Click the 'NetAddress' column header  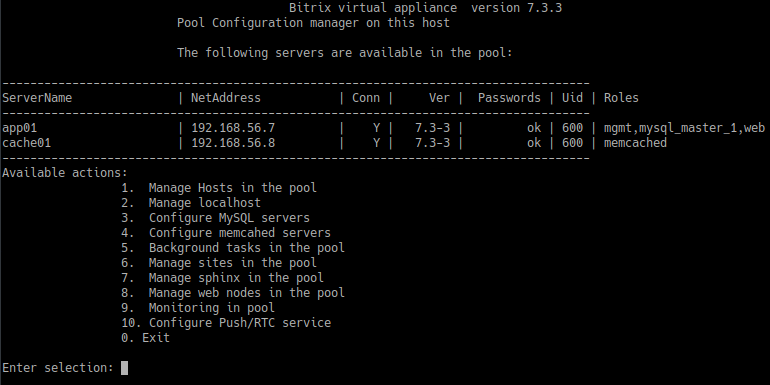226,98
